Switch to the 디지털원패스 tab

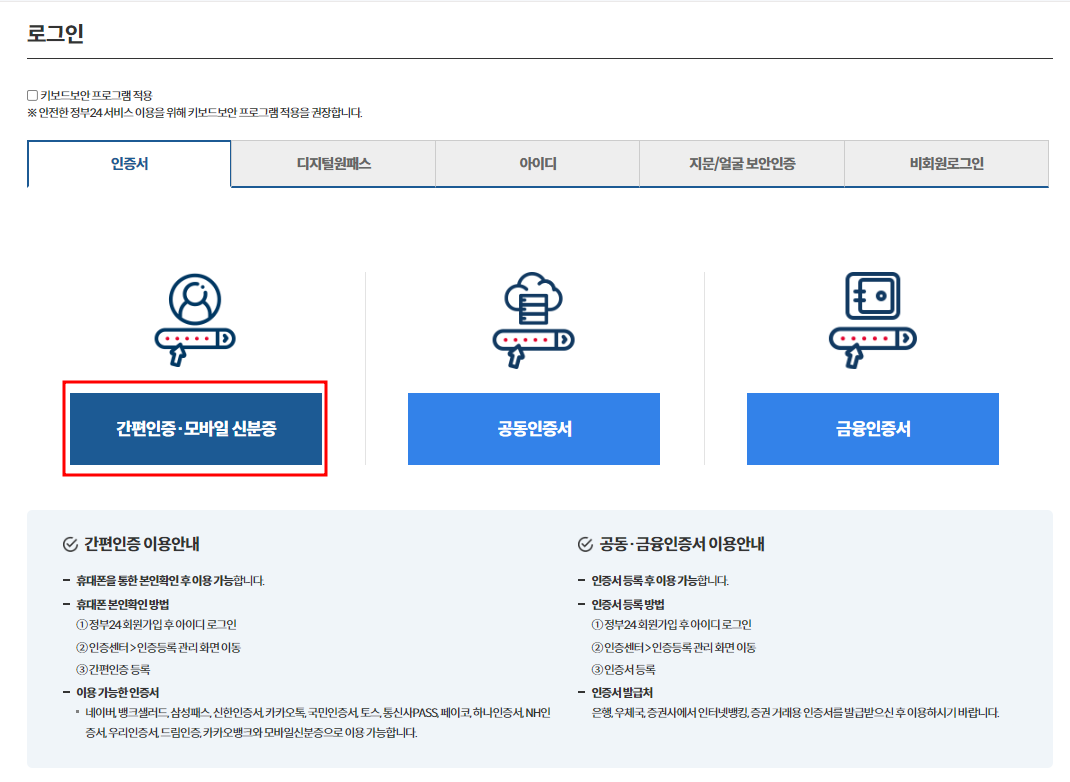coord(333,164)
